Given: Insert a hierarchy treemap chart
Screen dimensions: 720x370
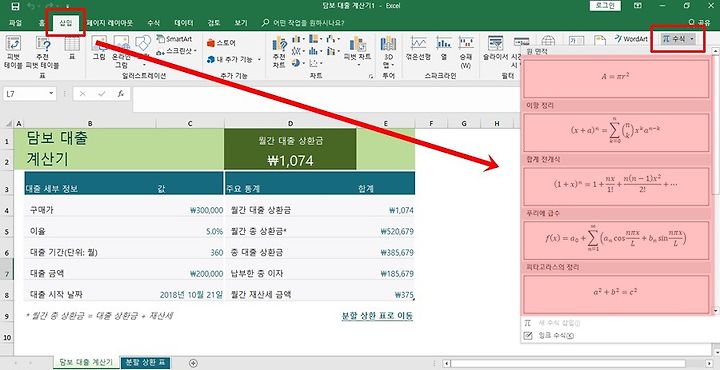Looking at the screenshot, I should click(x=315, y=39).
